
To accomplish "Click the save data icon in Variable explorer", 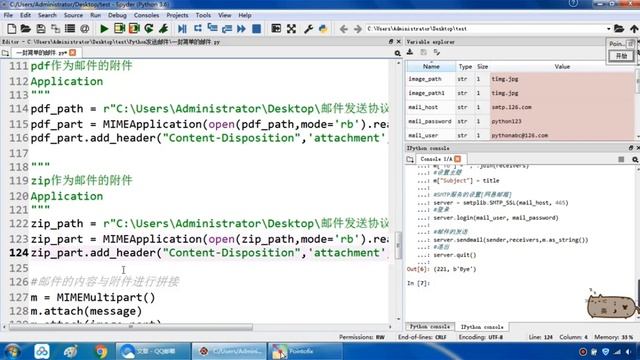I will pyautogui.click(x=423, y=52).
